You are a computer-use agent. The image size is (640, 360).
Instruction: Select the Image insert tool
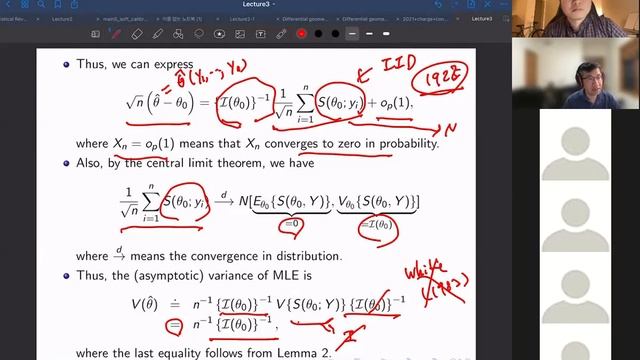[x=240, y=34]
